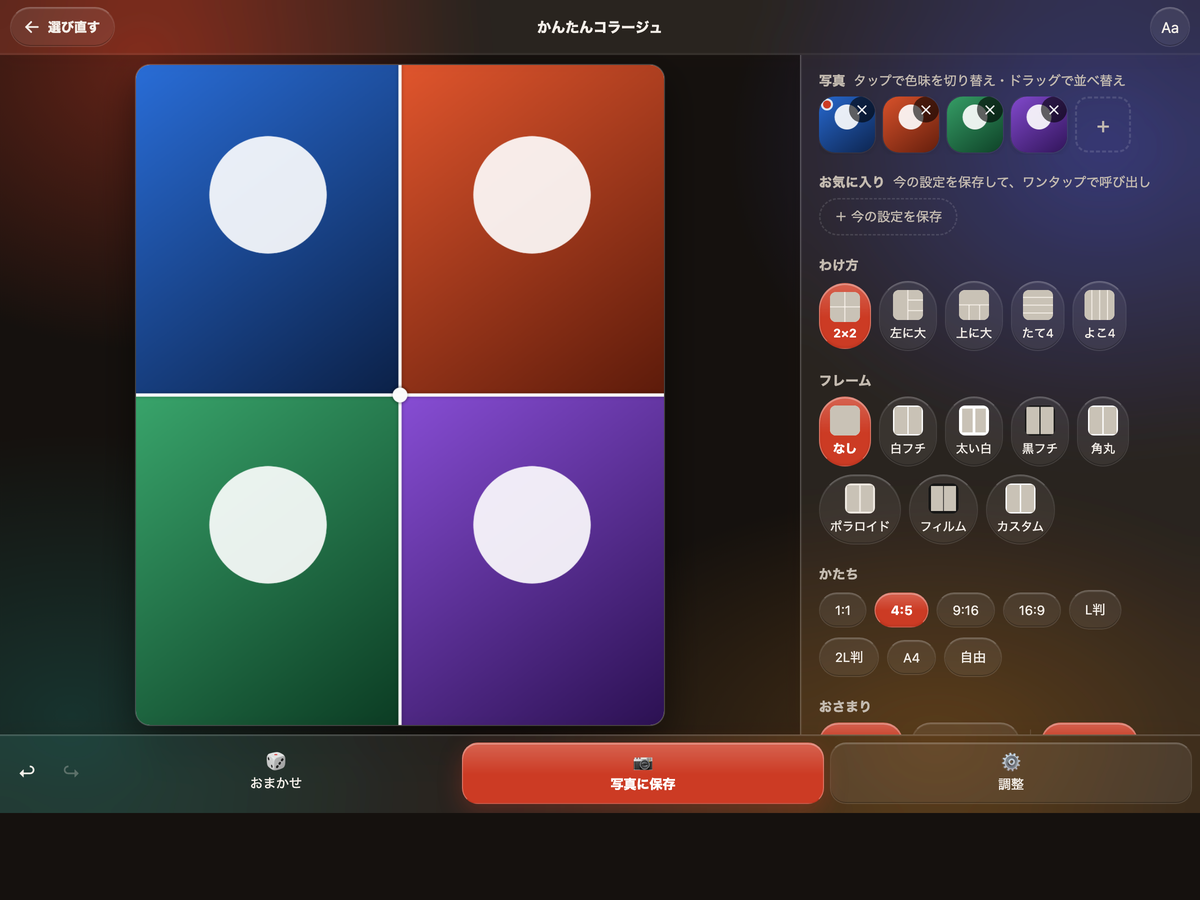Pick the よこ4 layout
This screenshot has height=900, width=1200.
(1100, 316)
